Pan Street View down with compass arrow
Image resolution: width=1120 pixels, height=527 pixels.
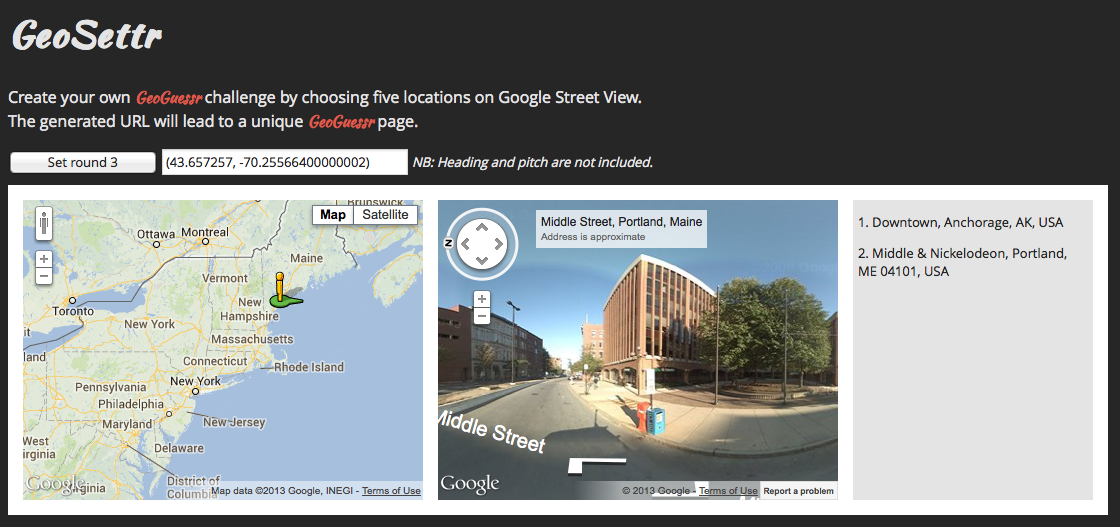(x=482, y=261)
